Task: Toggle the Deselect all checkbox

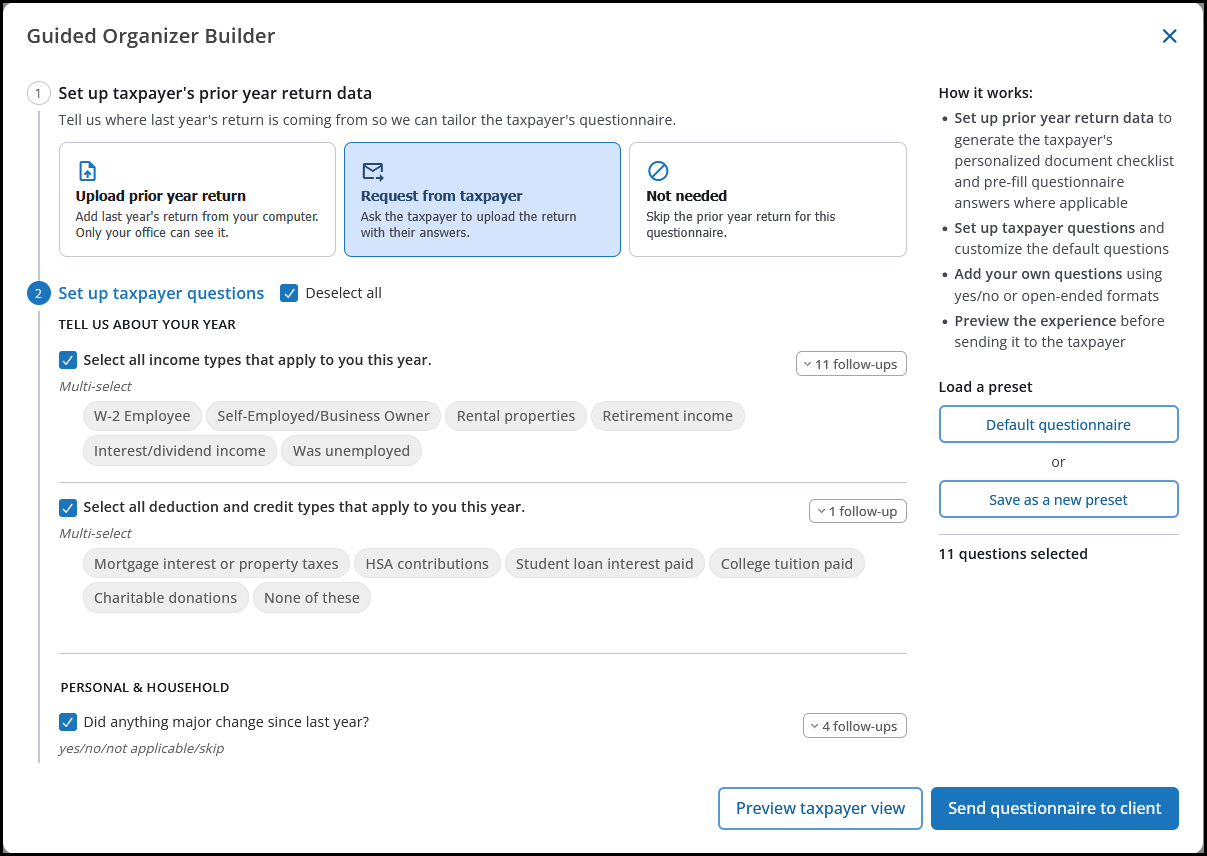Action: coord(289,293)
